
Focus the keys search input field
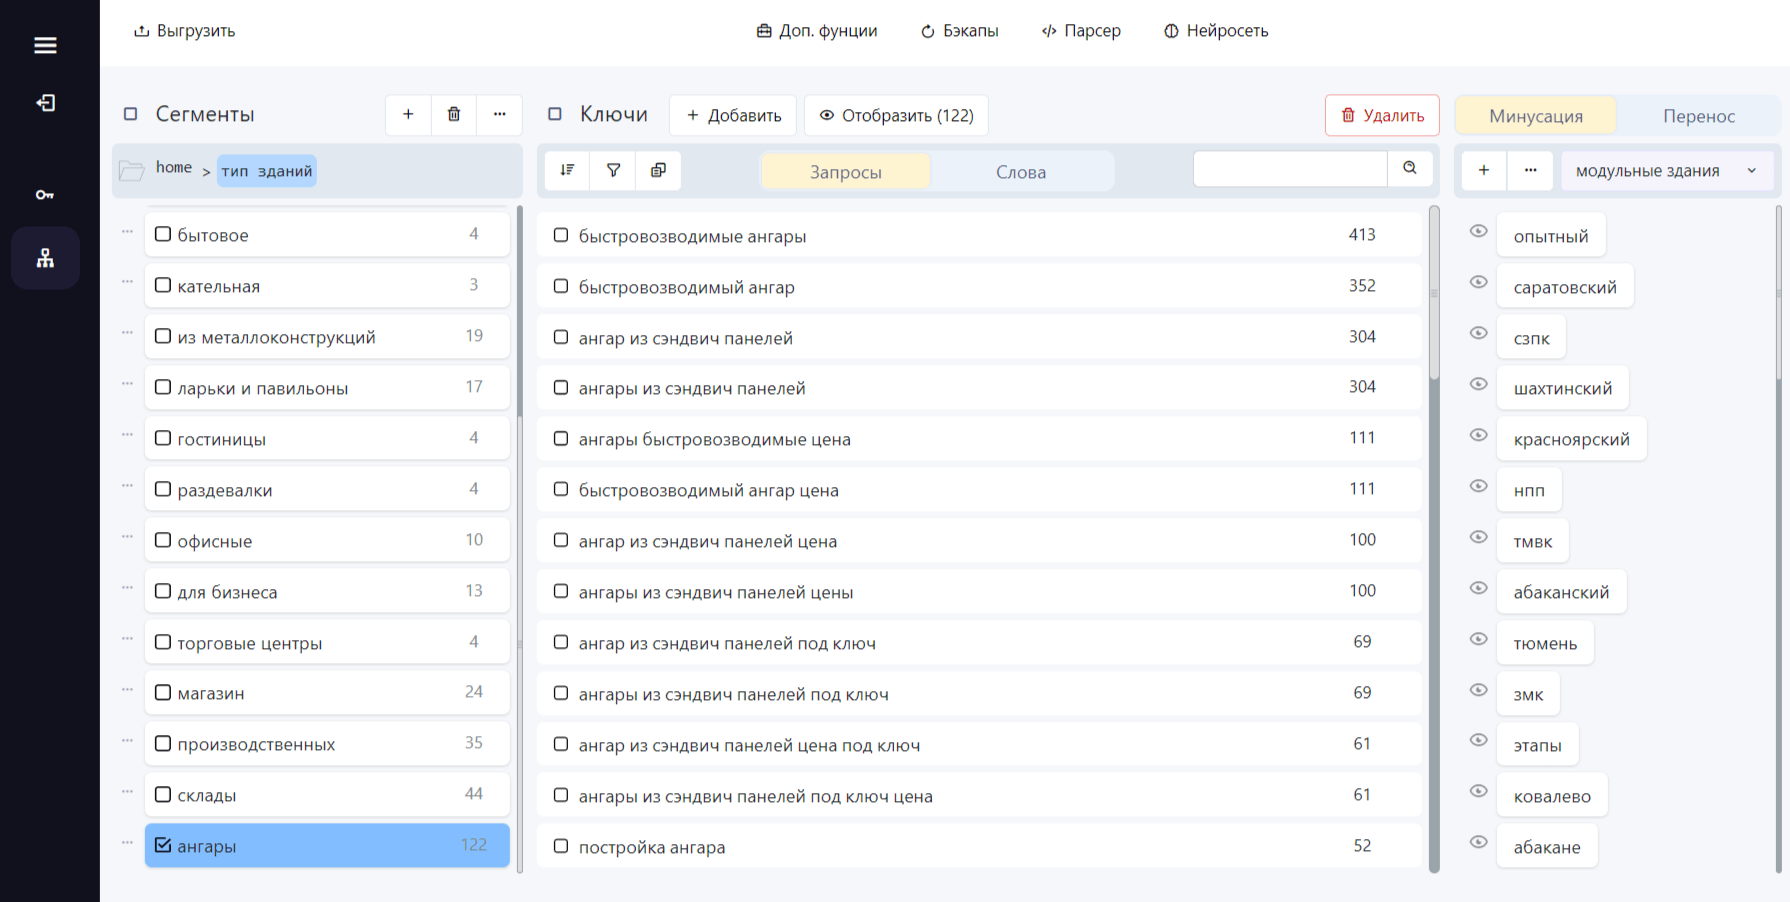coord(1290,168)
